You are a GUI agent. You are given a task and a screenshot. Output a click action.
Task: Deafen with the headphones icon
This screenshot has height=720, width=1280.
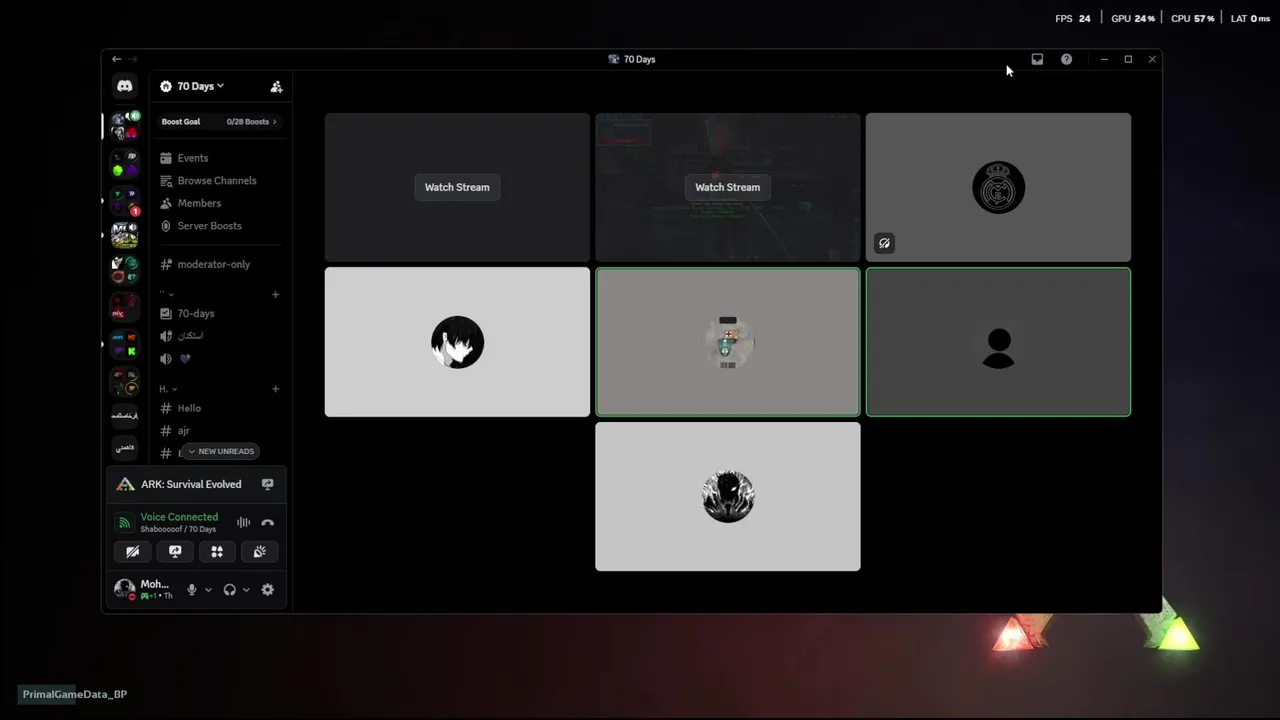[x=229, y=590]
